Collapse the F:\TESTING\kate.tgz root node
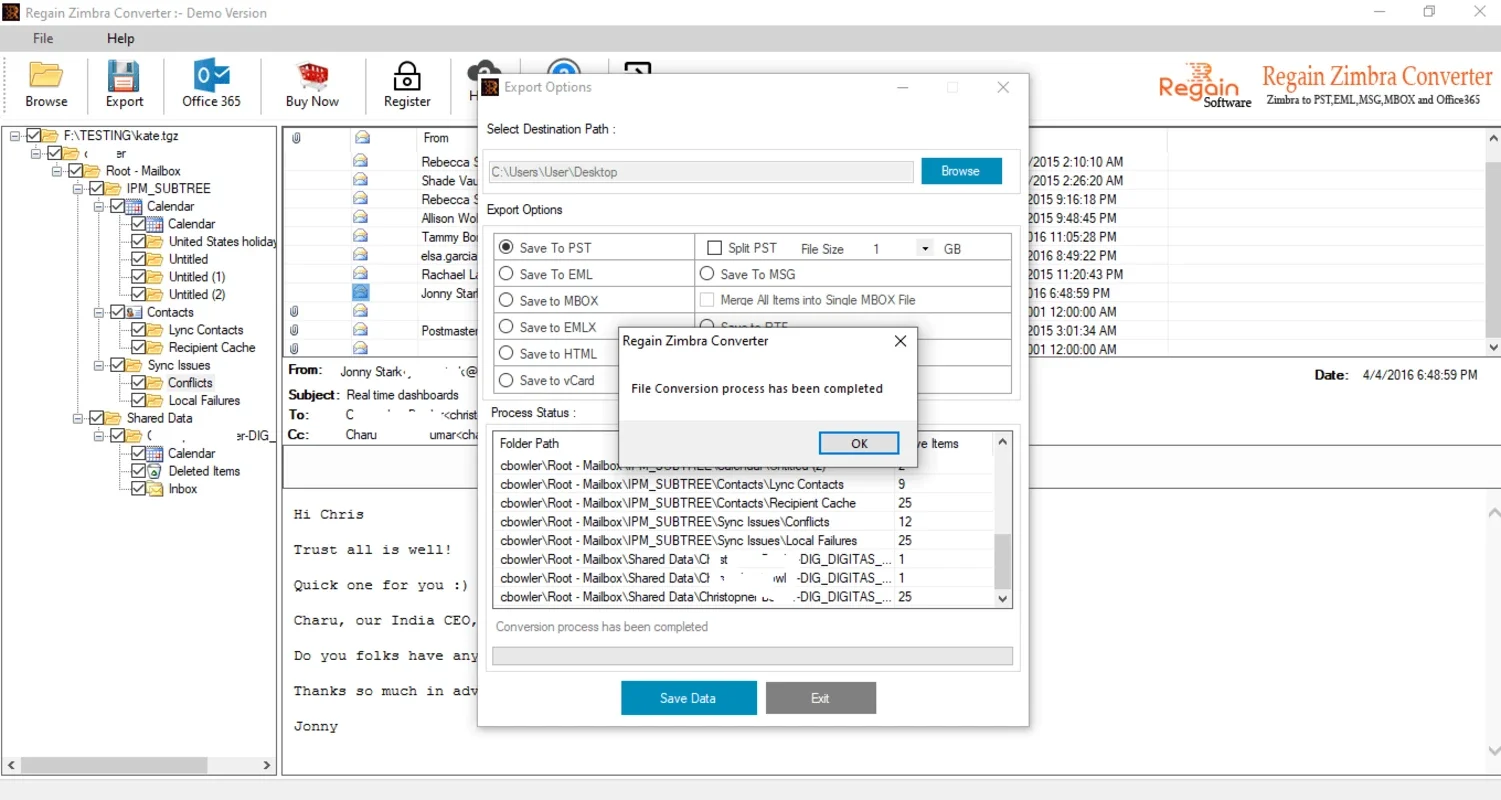This screenshot has height=800, width=1501. [x=16, y=135]
